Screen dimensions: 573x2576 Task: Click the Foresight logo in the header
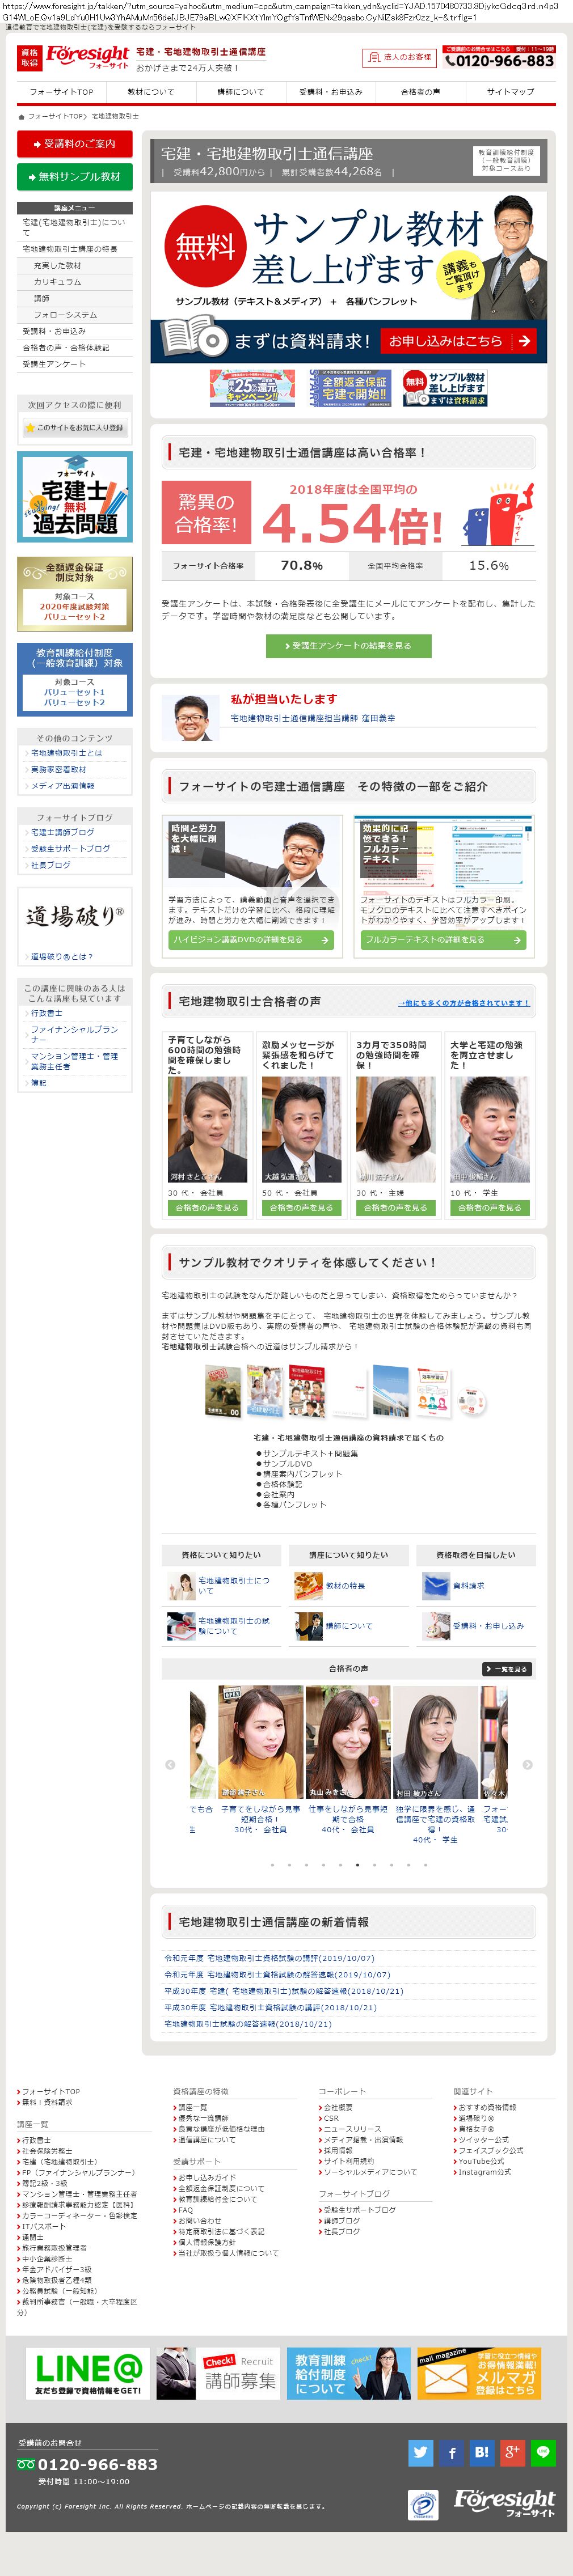87,57
